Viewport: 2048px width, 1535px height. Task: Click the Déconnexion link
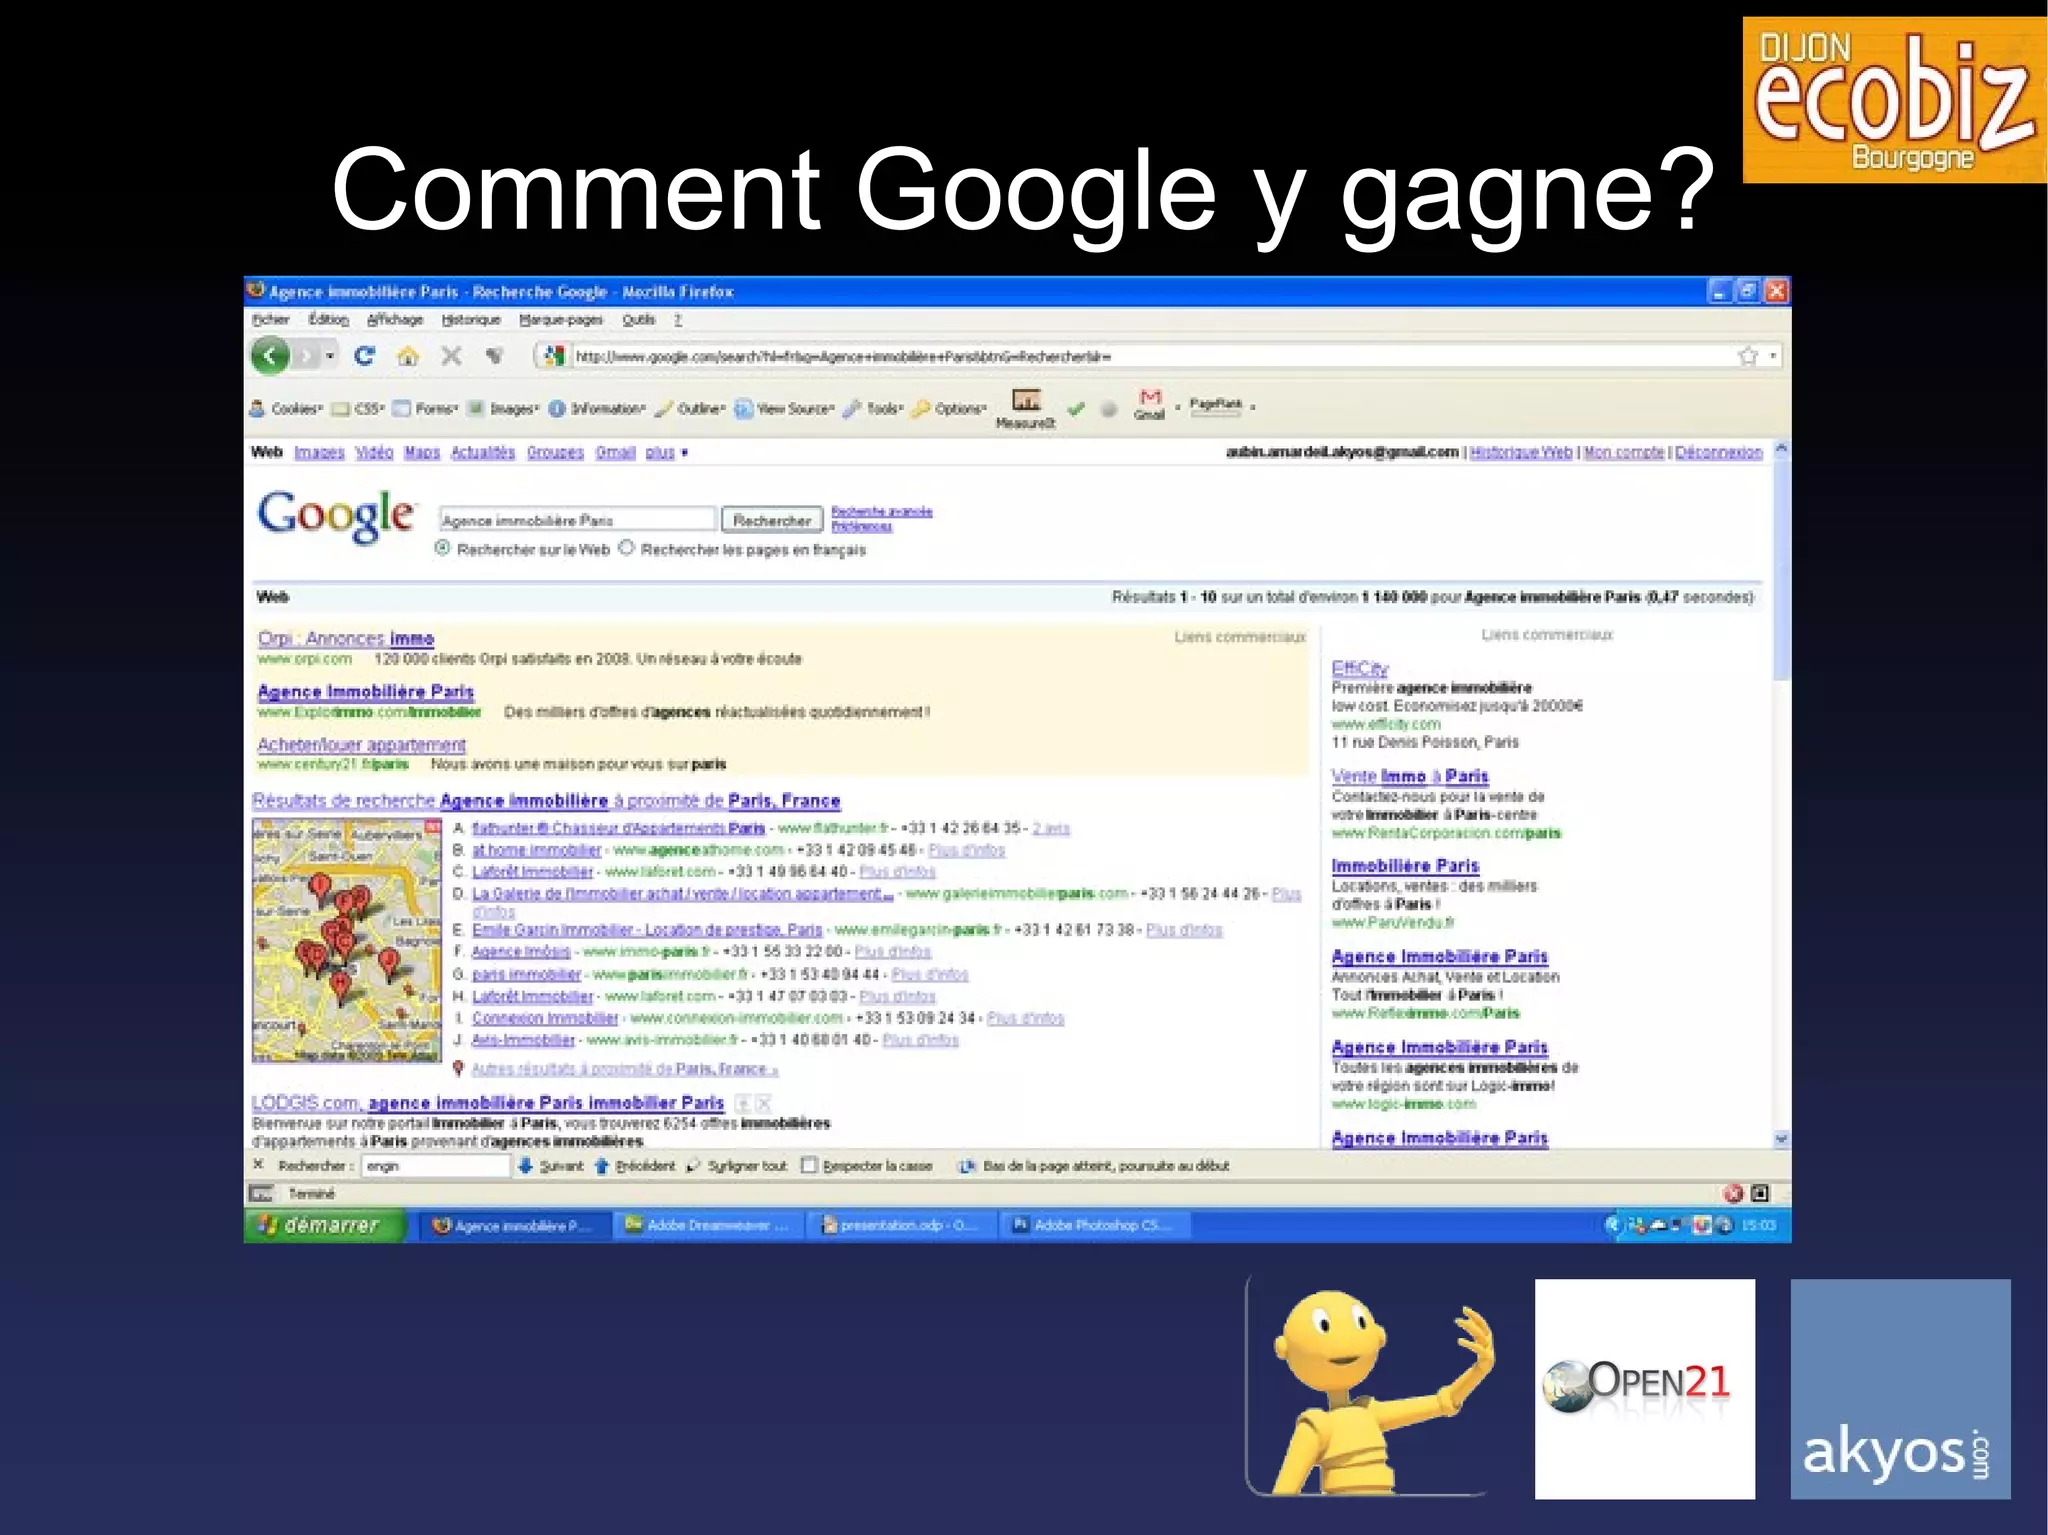tap(1718, 452)
